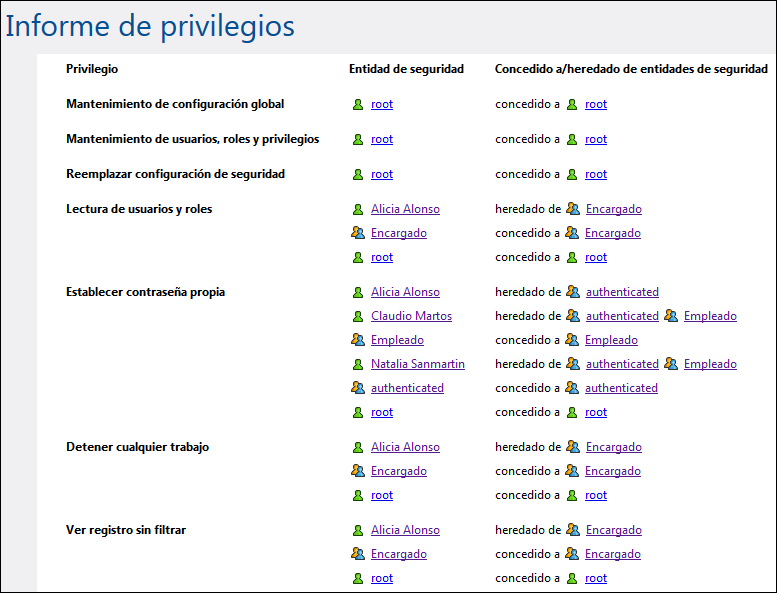Open the Claudio Martos user link
The image size is (777, 593).
(x=411, y=316)
